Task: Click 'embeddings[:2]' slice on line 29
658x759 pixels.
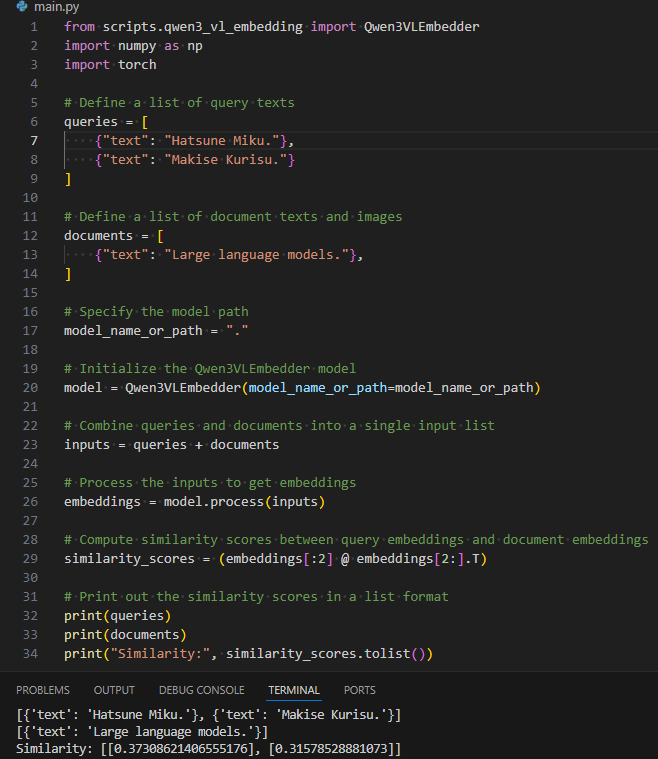Action: [x=279, y=559]
